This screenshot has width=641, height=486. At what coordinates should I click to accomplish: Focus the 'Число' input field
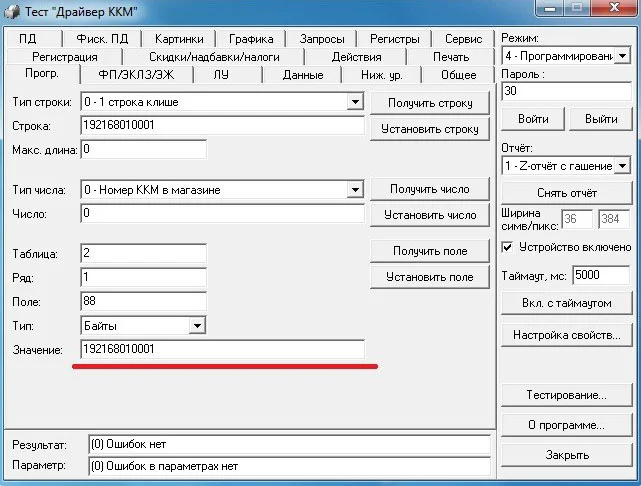[222, 213]
